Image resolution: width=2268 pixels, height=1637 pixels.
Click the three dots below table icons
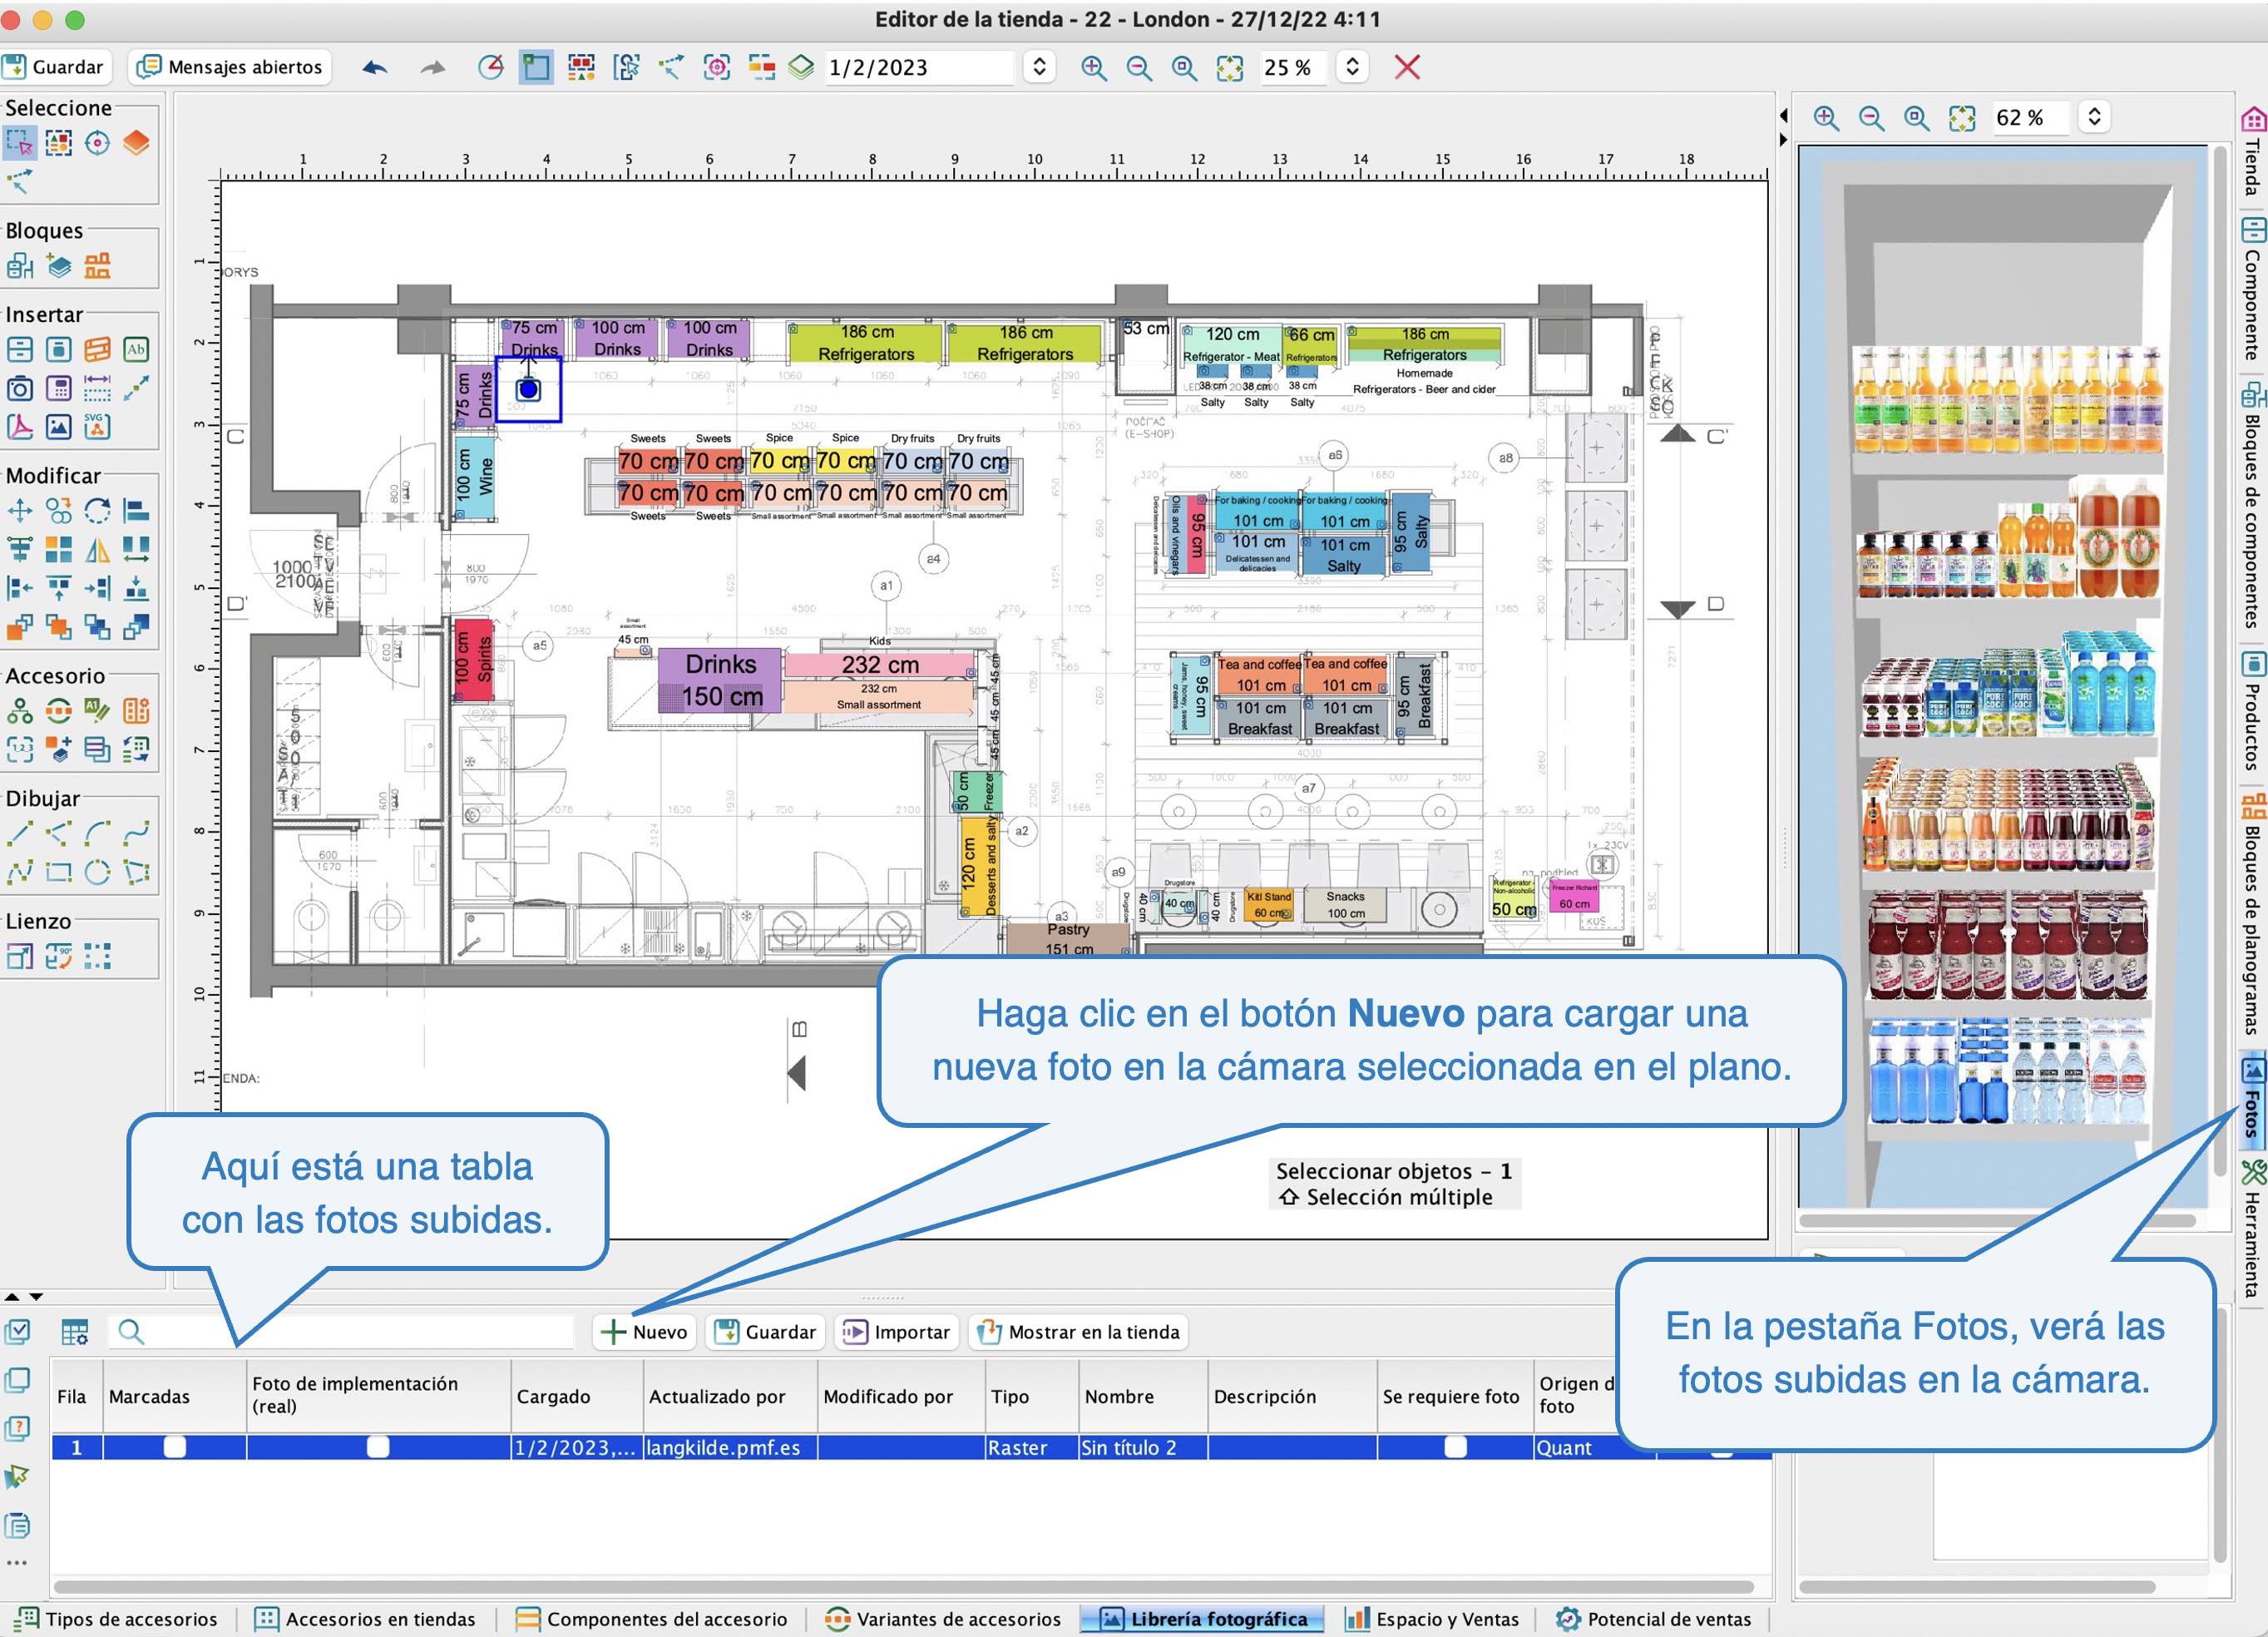click(x=17, y=1562)
